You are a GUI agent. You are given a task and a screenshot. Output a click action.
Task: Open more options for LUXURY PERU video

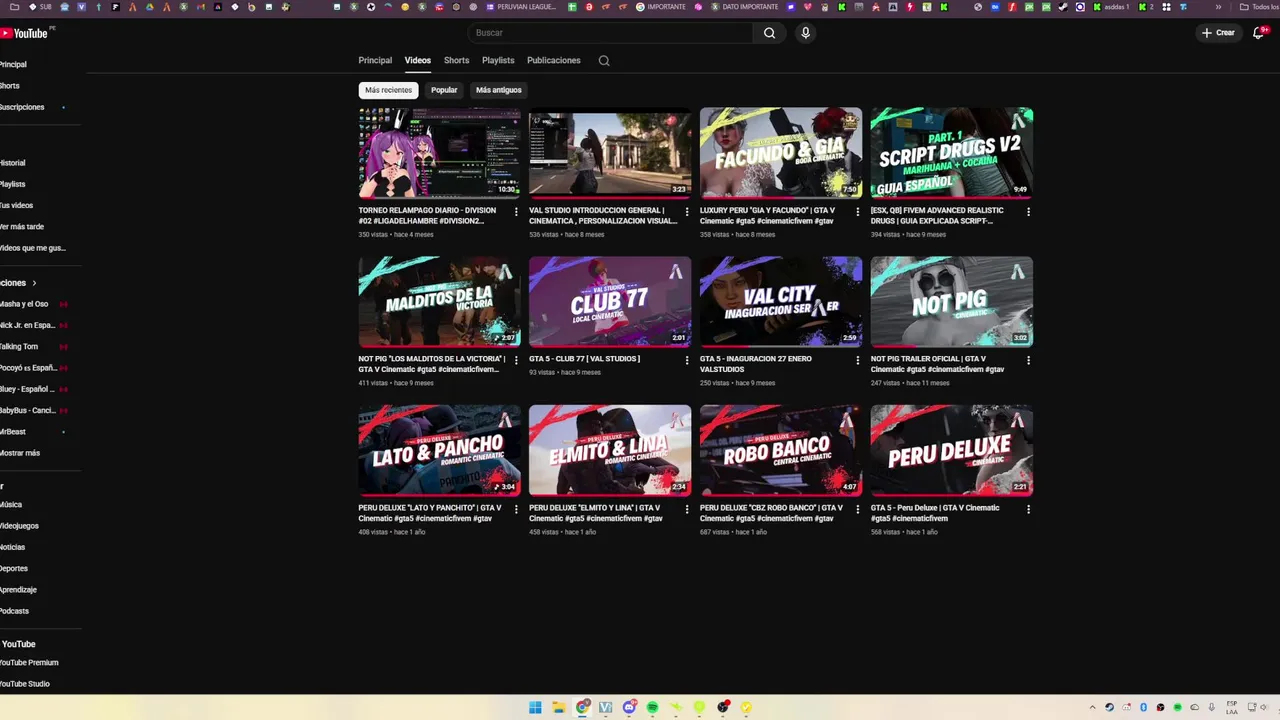(857, 211)
